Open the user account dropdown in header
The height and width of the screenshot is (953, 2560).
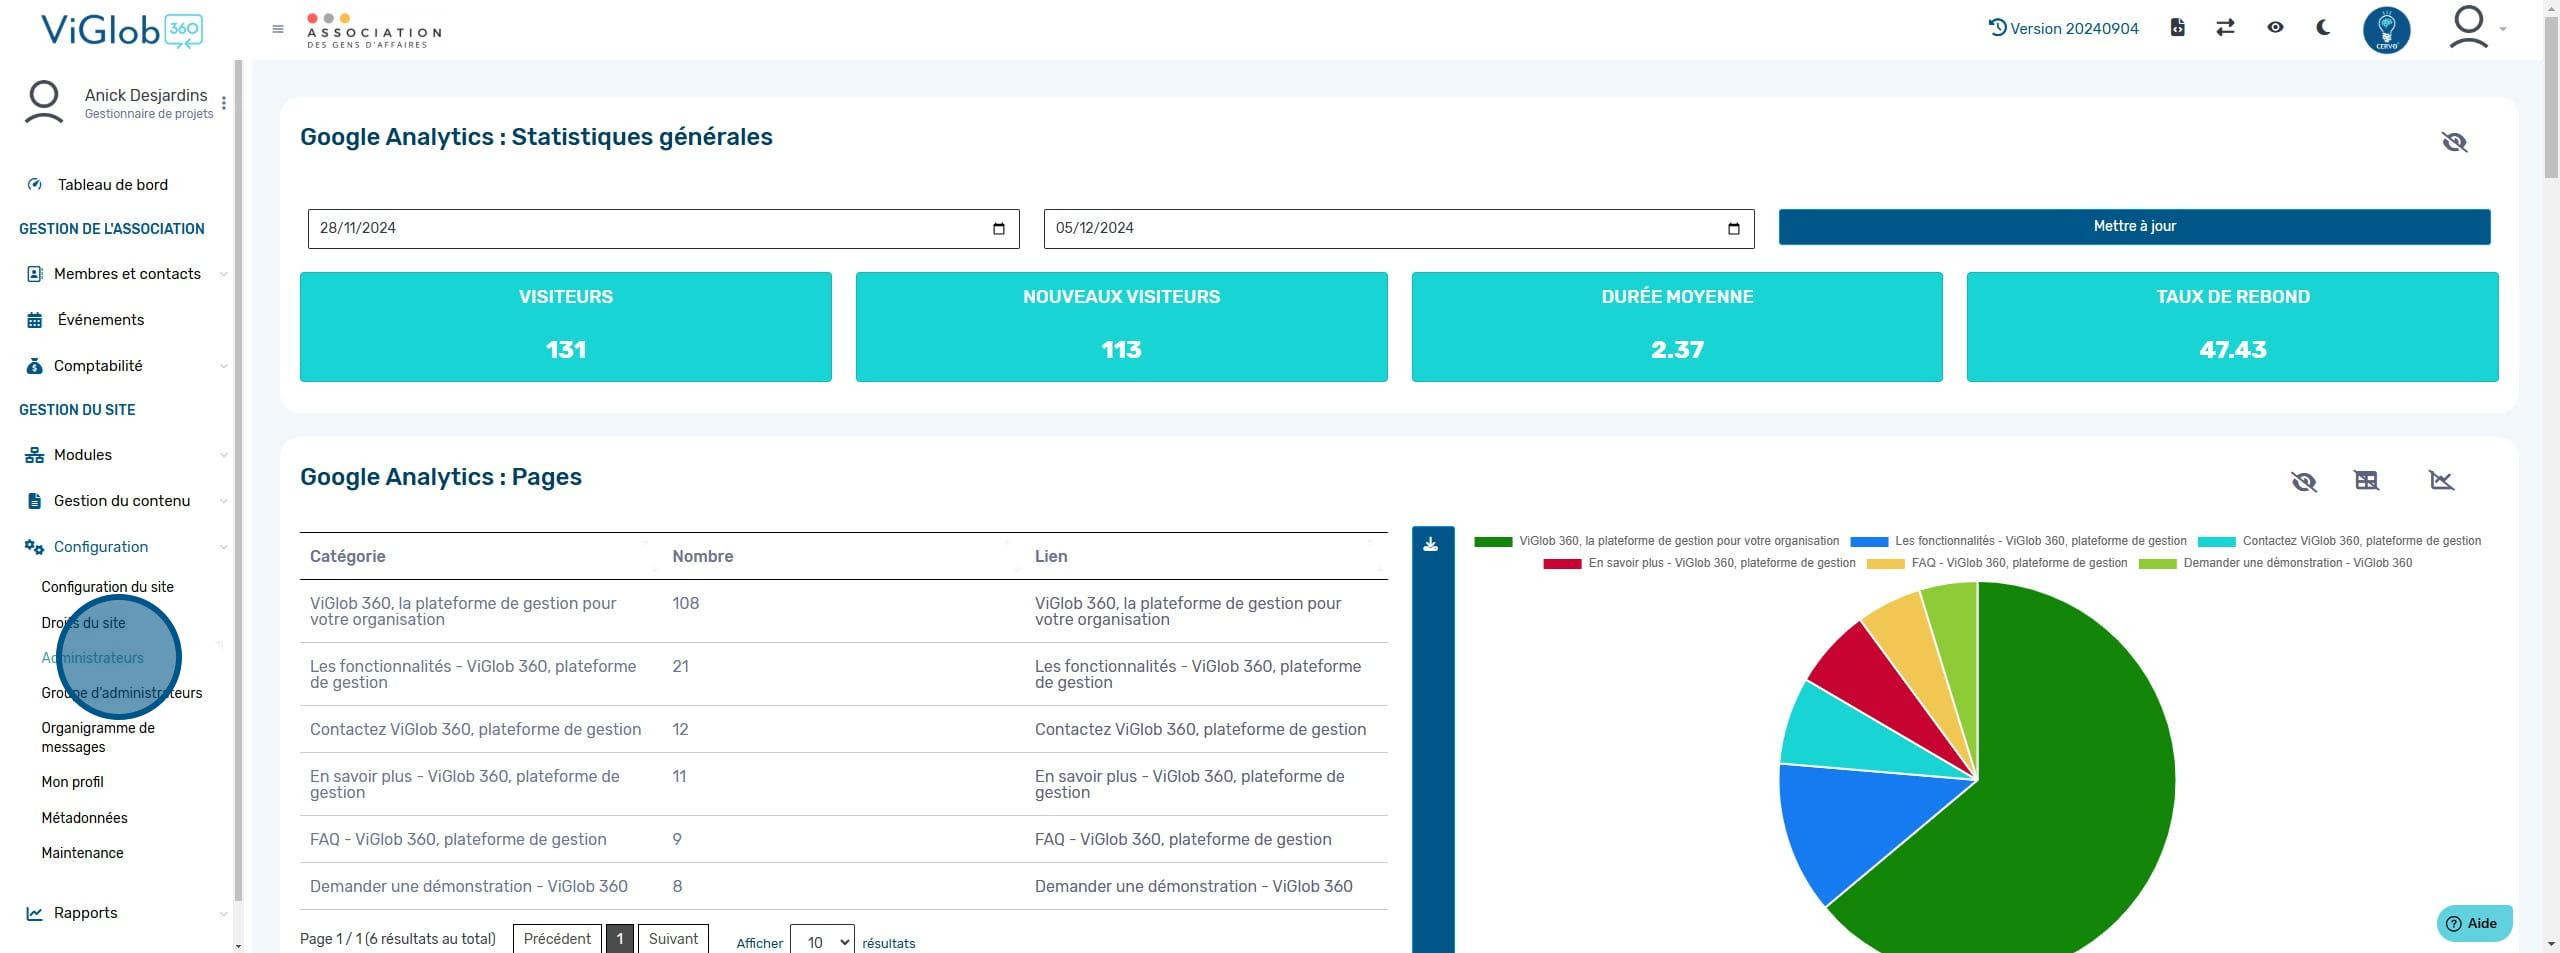point(2477,28)
